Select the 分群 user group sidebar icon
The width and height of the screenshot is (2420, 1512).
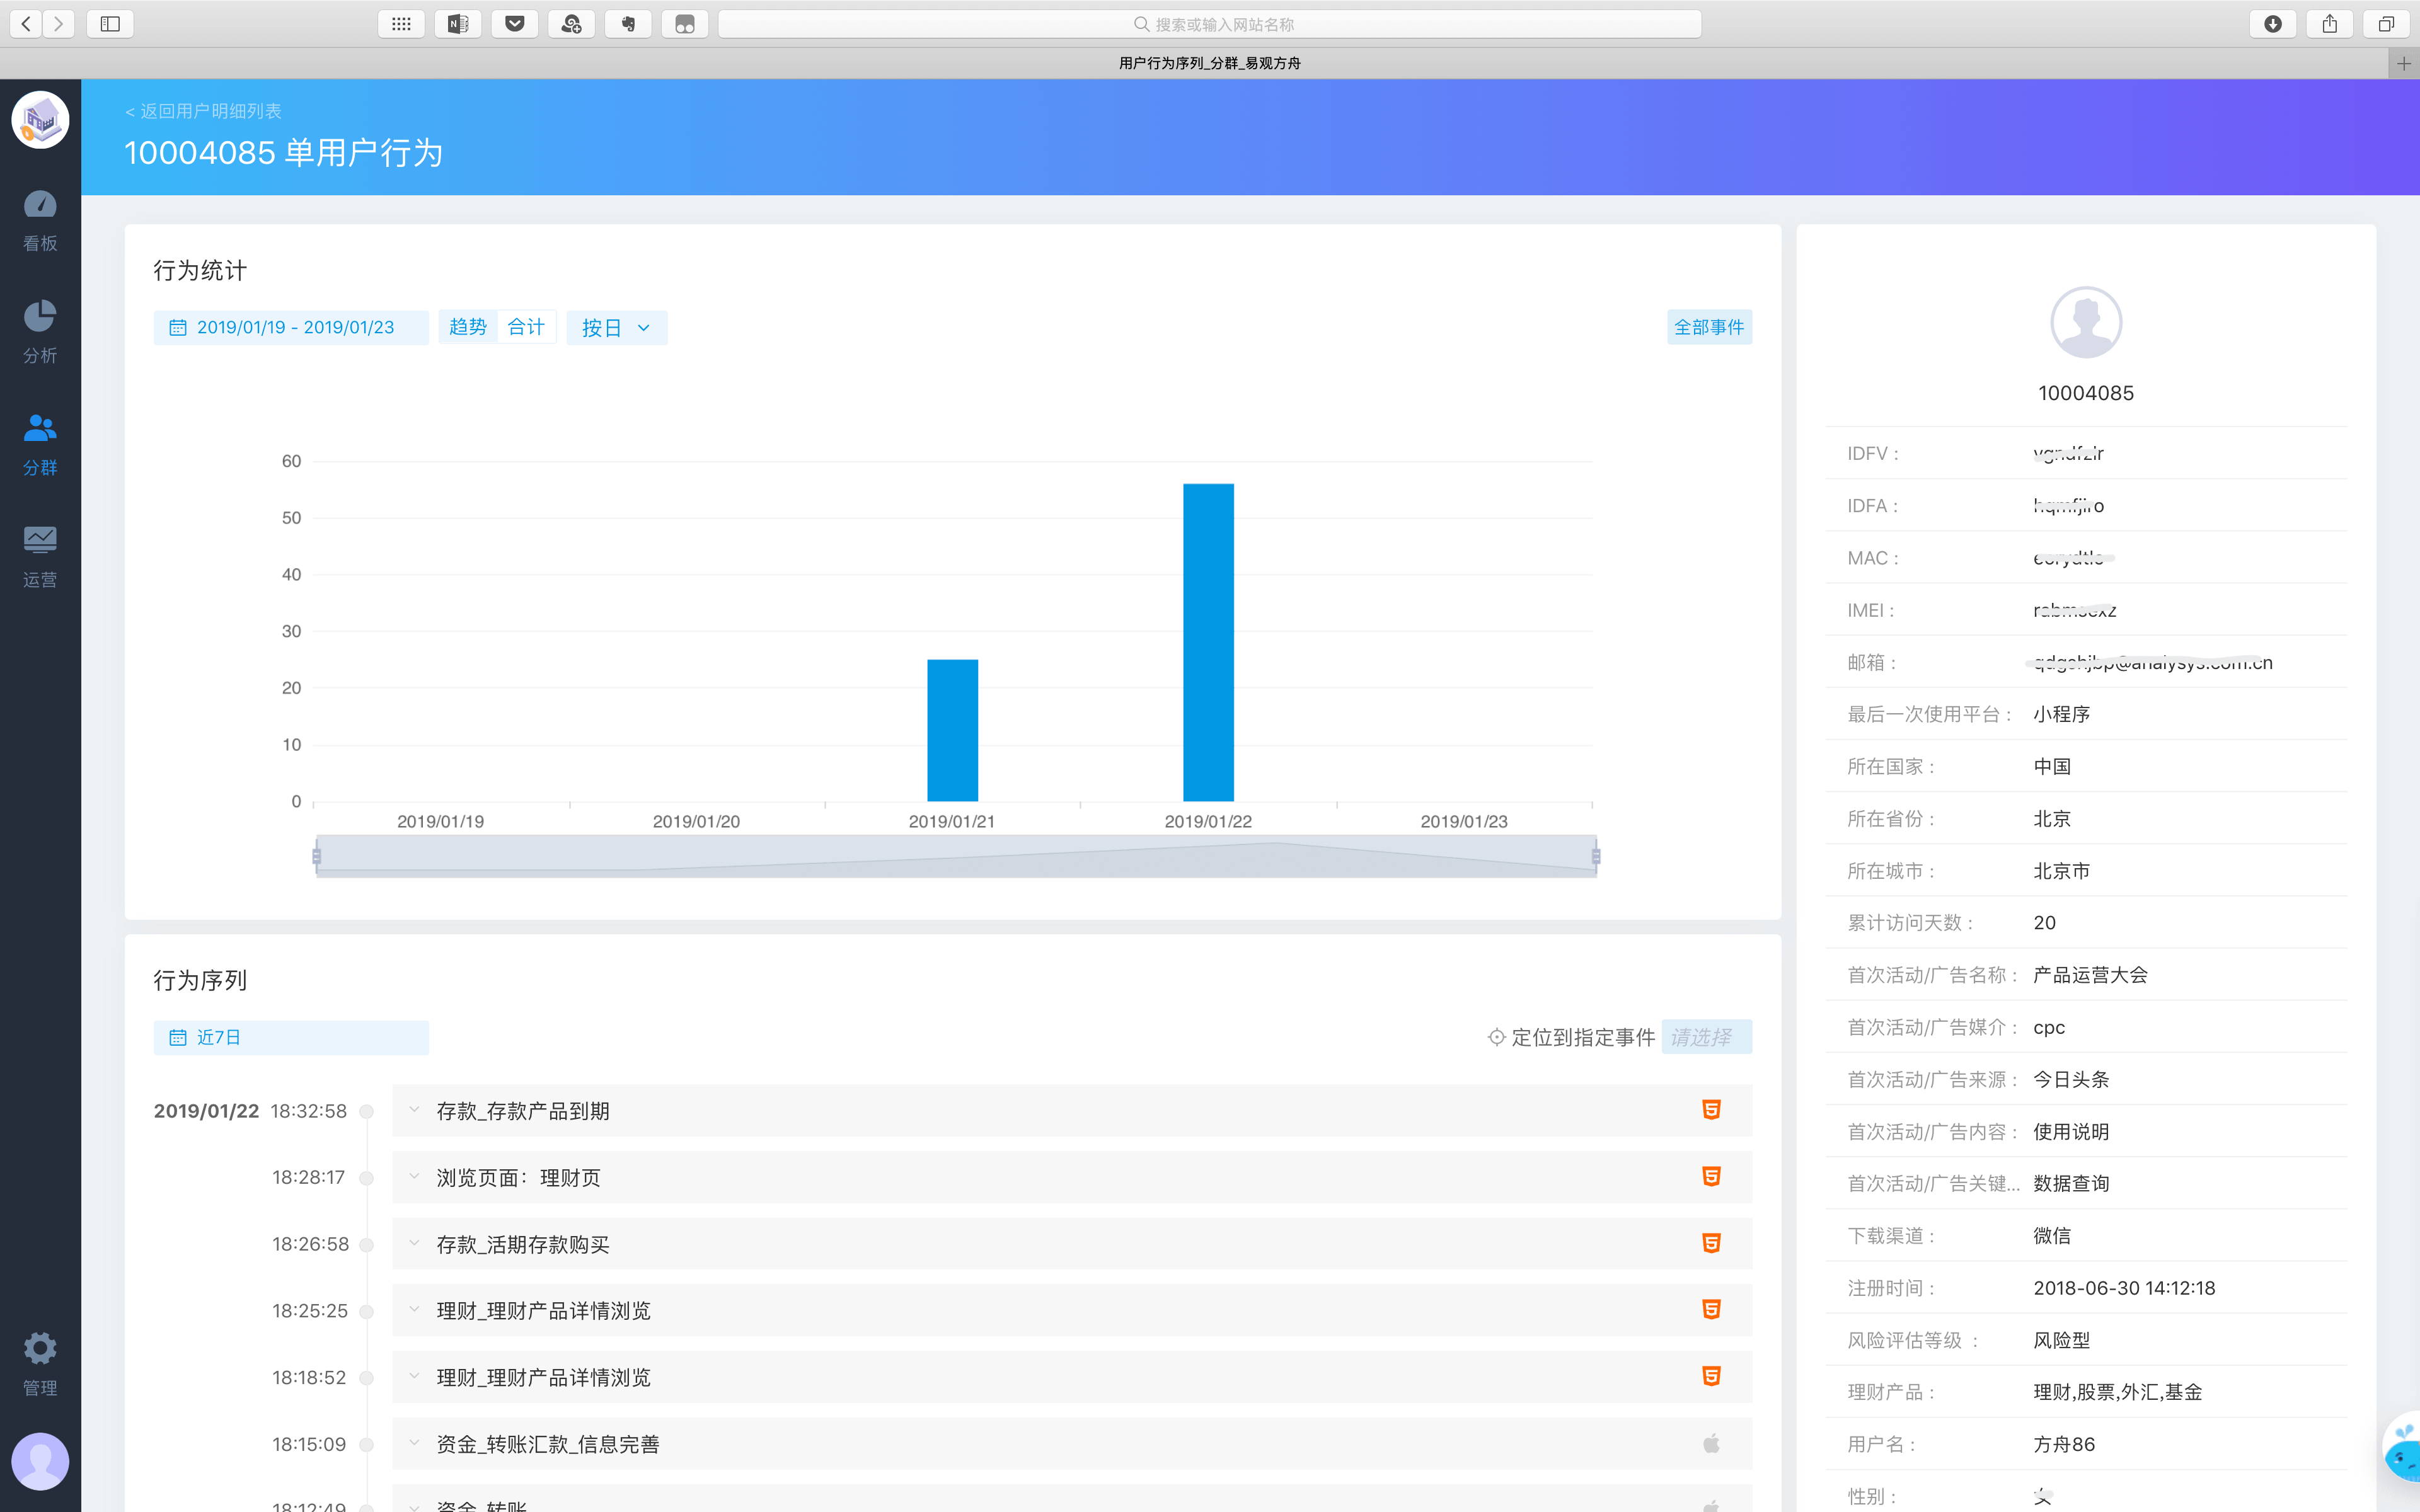[40, 445]
